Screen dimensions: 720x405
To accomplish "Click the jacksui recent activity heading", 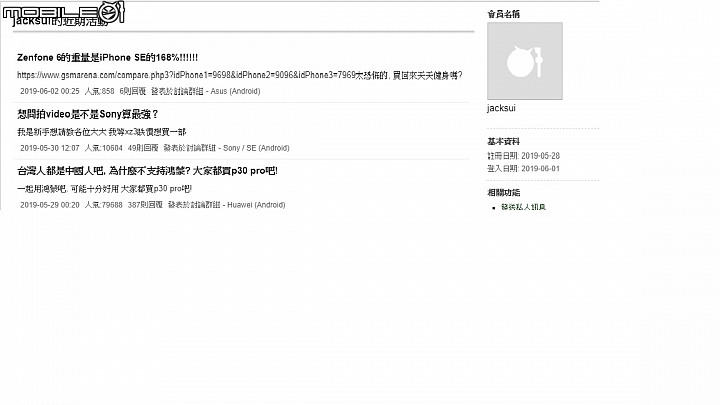I will click(61, 21).
